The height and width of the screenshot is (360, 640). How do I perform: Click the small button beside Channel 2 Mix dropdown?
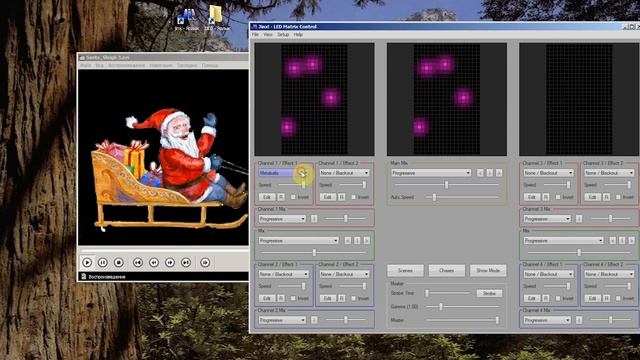pyautogui.click(x=314, y=320)
